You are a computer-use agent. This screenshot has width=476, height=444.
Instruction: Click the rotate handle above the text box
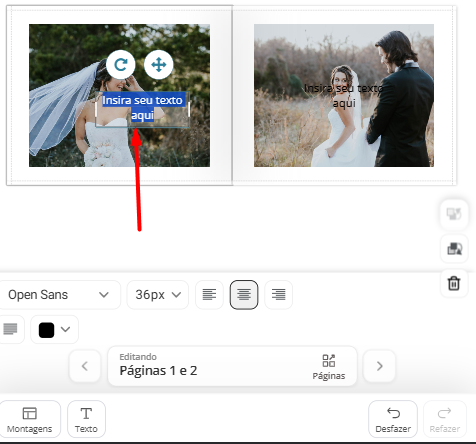tap(121, 64)
